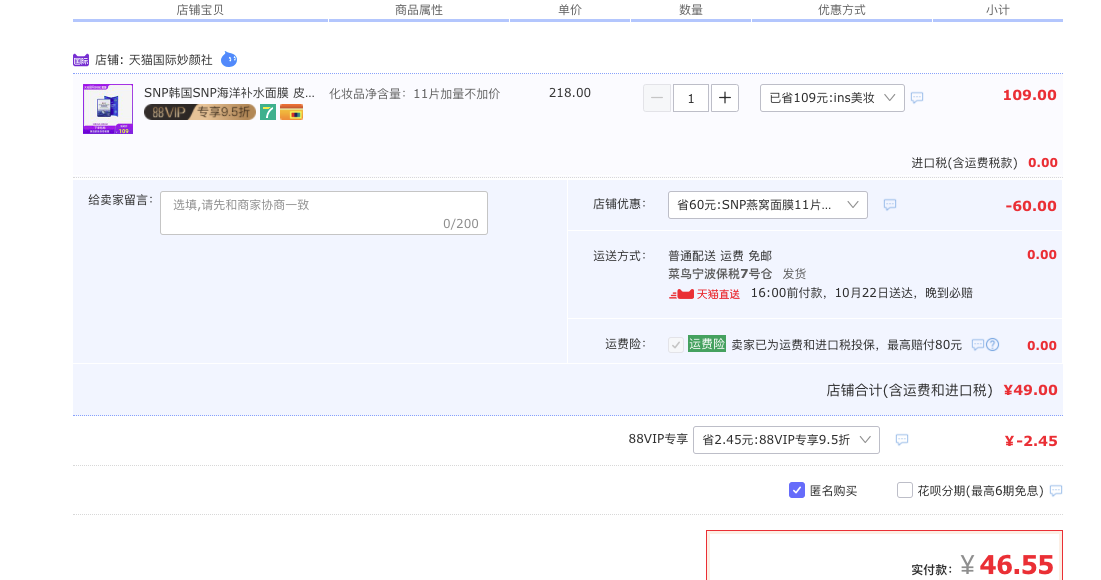Click the 商品属性 column header

(x=419, y=10)
